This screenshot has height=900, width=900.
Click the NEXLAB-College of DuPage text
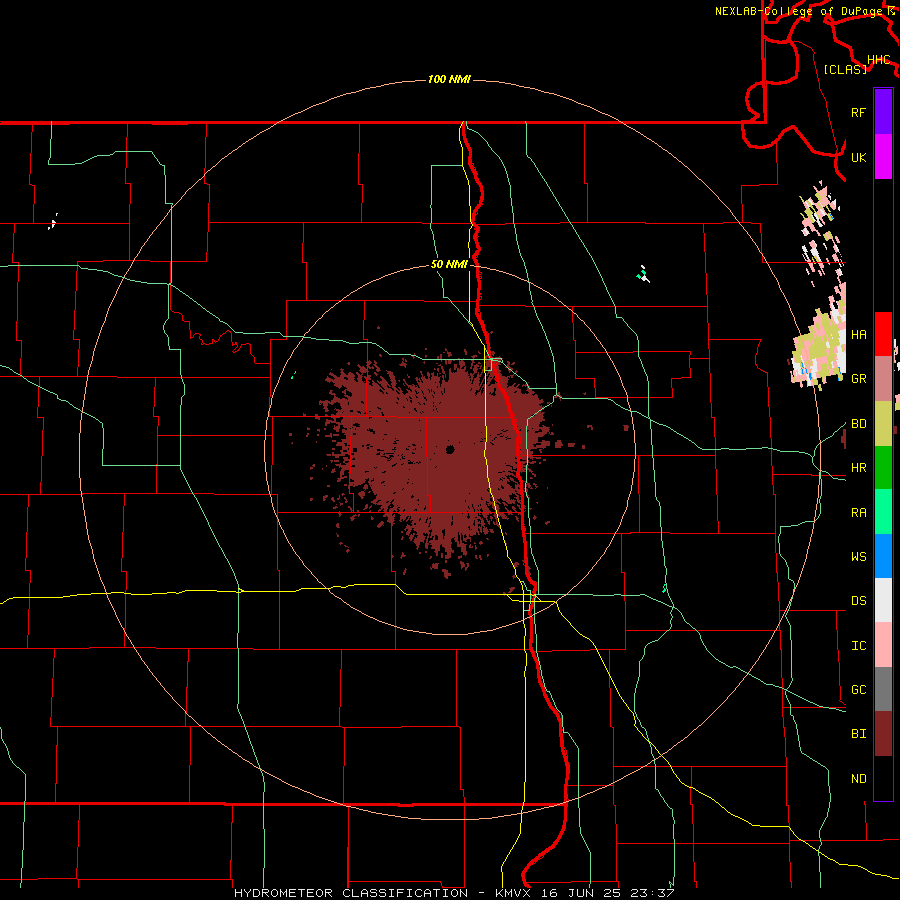pyautogui.click(x=801, y=11)
